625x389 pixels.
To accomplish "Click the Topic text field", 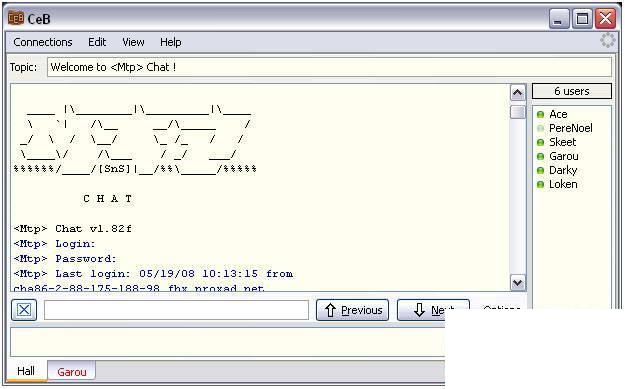I will click(329, 67).
